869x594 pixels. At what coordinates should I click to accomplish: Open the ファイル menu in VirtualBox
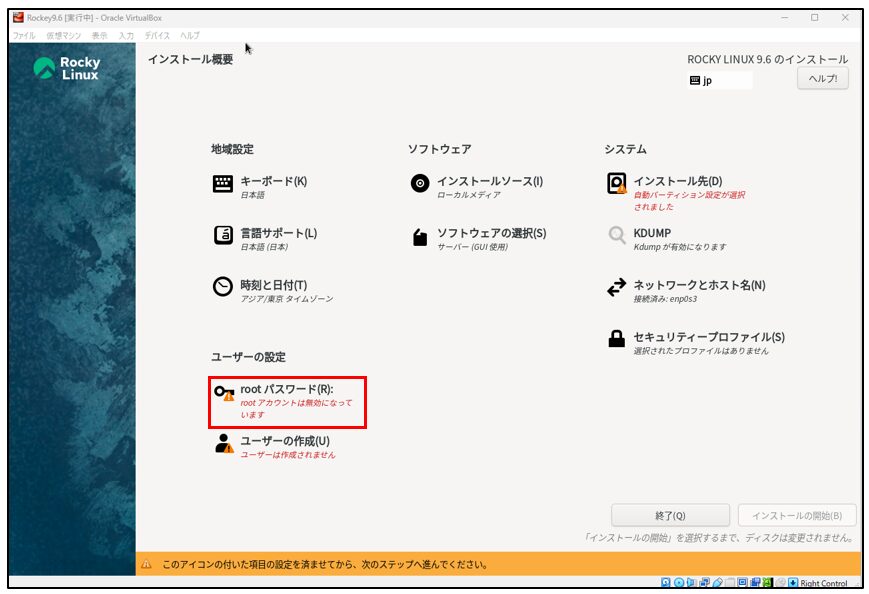(x=23, y=35)
